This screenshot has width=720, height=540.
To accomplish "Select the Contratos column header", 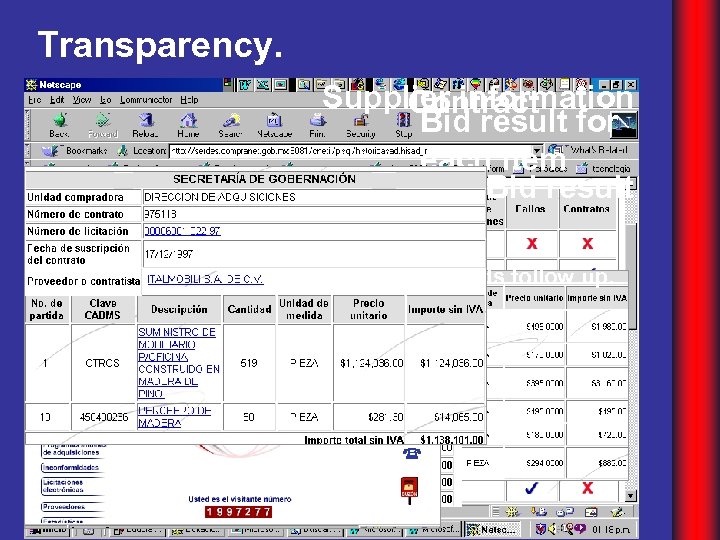I will (x=586, y=209).
